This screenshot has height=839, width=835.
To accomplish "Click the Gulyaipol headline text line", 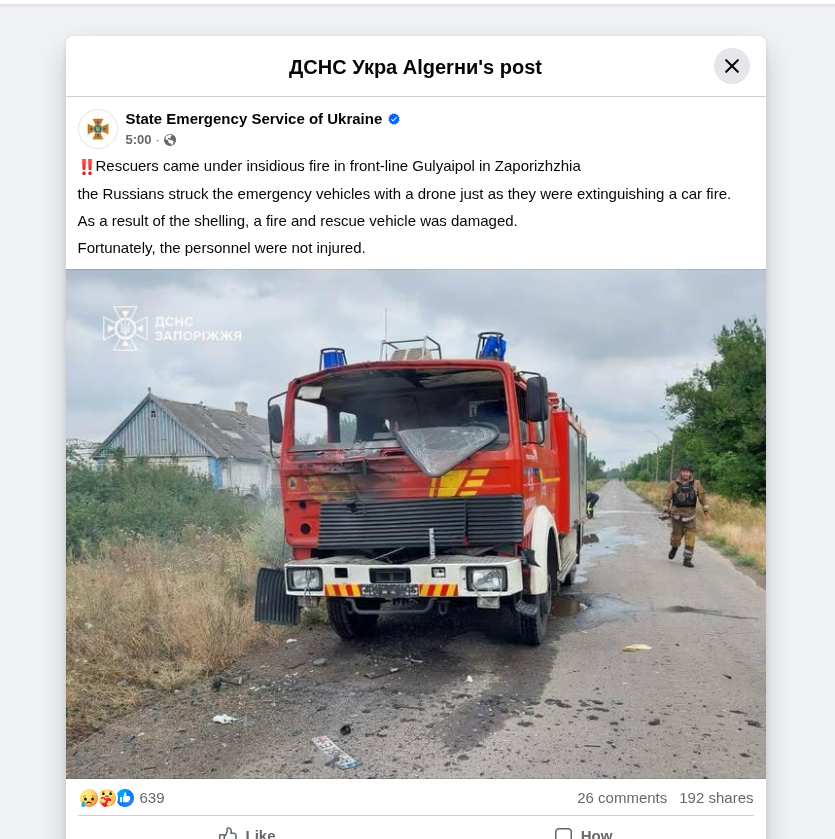I will [x=330, y=166].
